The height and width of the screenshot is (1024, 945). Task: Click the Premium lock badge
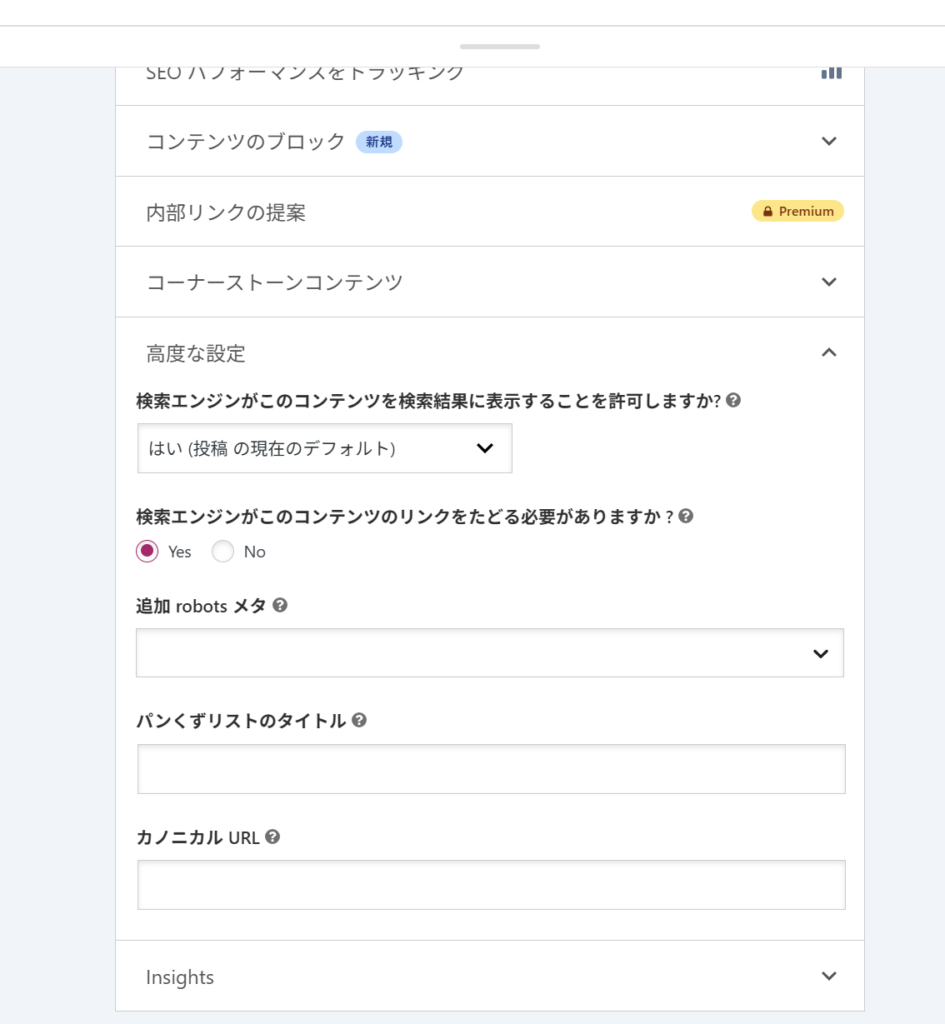coord(797,211)
